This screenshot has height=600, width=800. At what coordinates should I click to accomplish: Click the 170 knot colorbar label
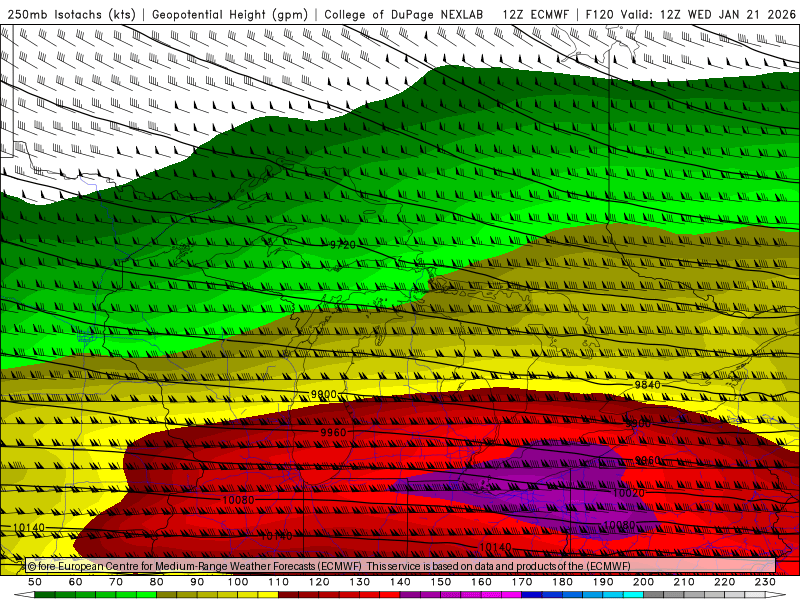pos(522,582)
